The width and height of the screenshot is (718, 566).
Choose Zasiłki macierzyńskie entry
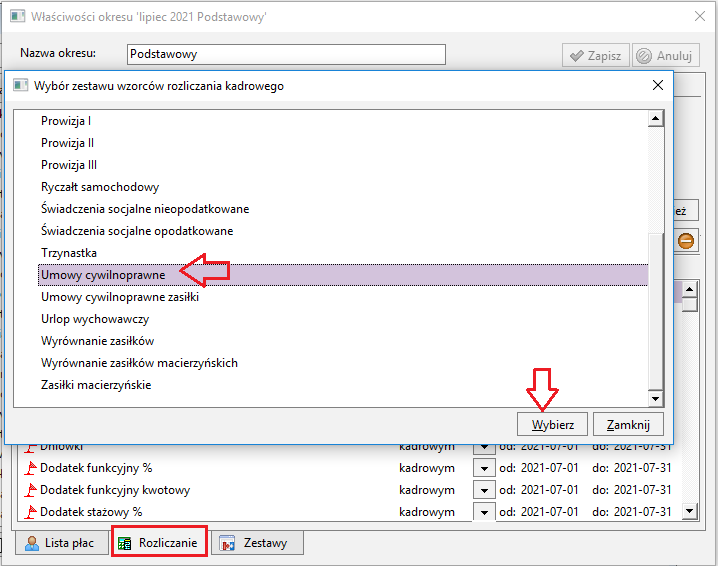point(96,385)
